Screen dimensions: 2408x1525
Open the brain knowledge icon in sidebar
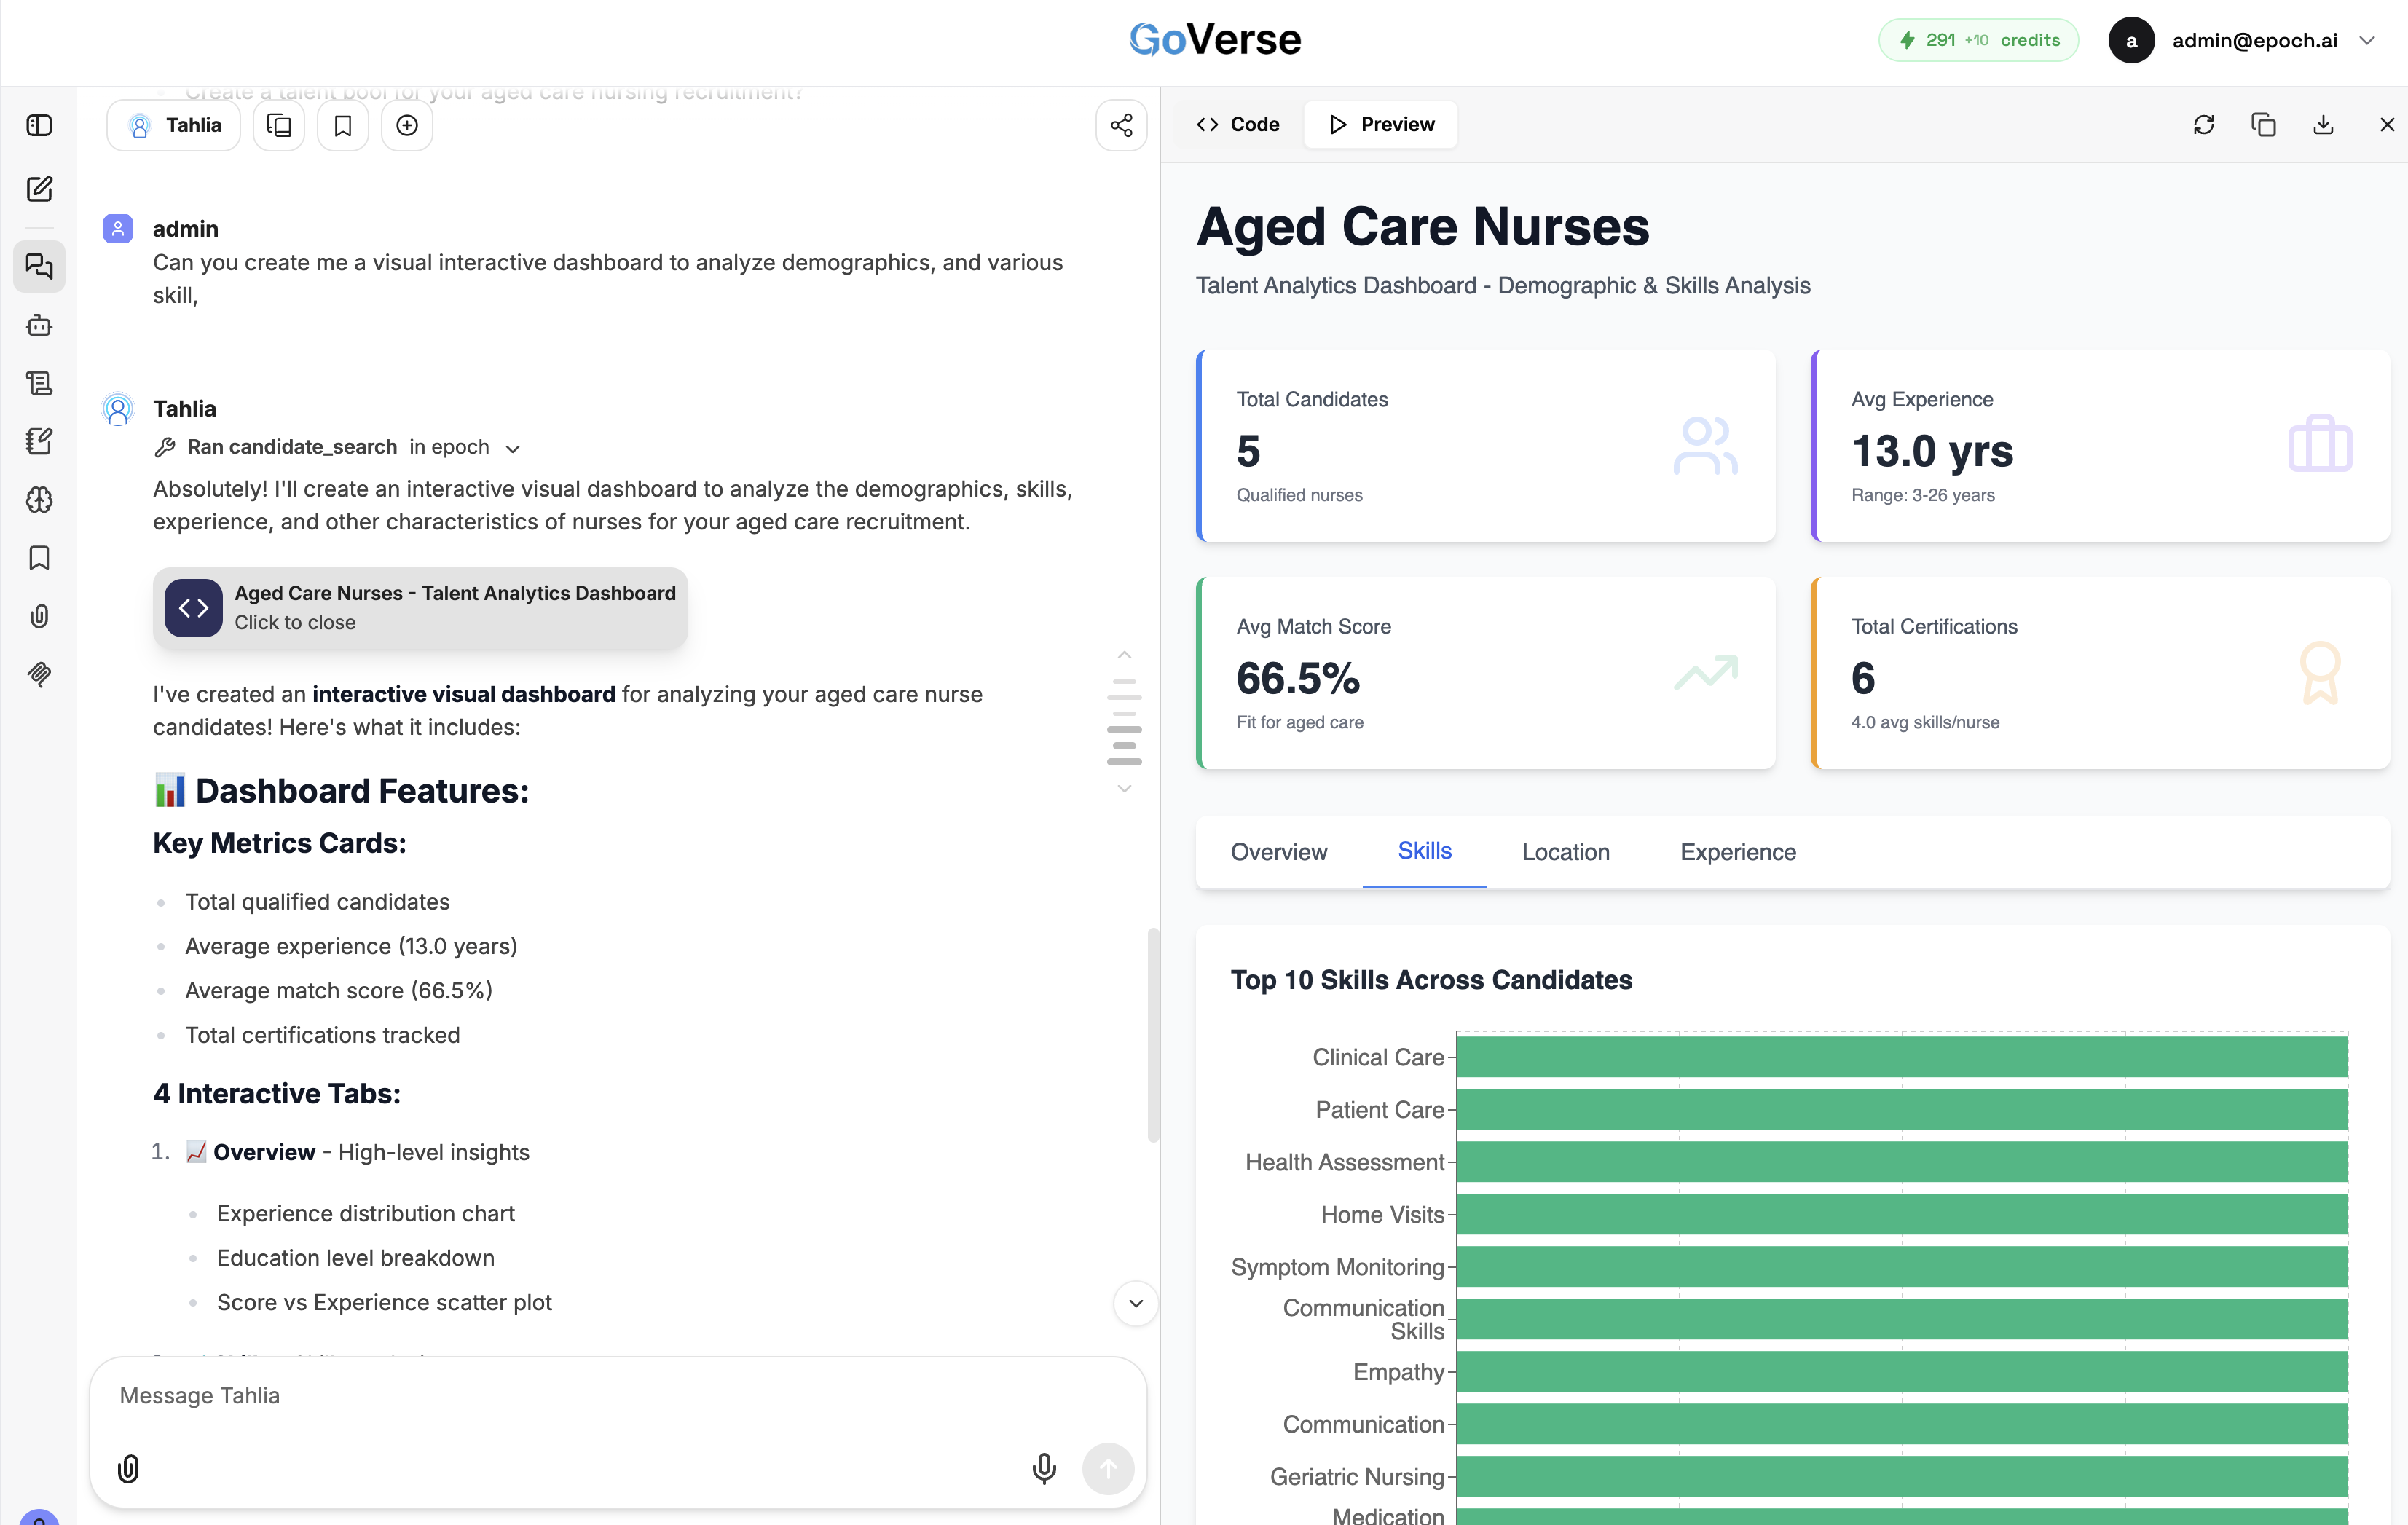[x=39, y=500]
